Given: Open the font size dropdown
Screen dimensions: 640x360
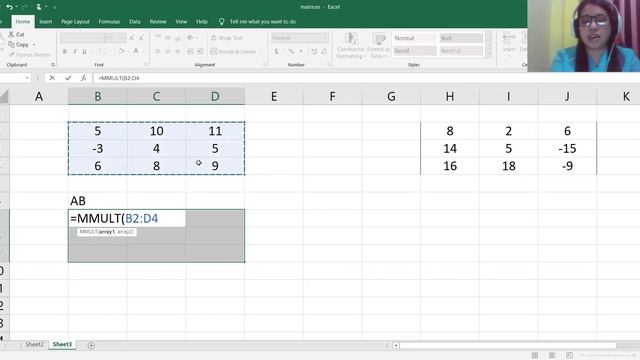Looking at the screenshot, I should pyautogui.click(x=123, y=38).
